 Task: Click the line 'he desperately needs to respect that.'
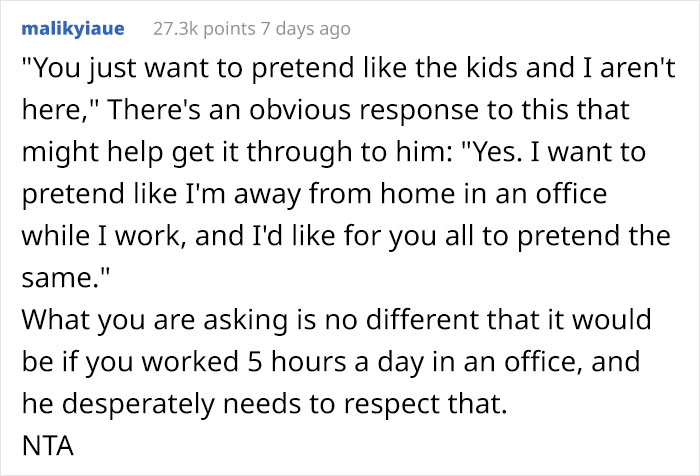coord(264,404)
